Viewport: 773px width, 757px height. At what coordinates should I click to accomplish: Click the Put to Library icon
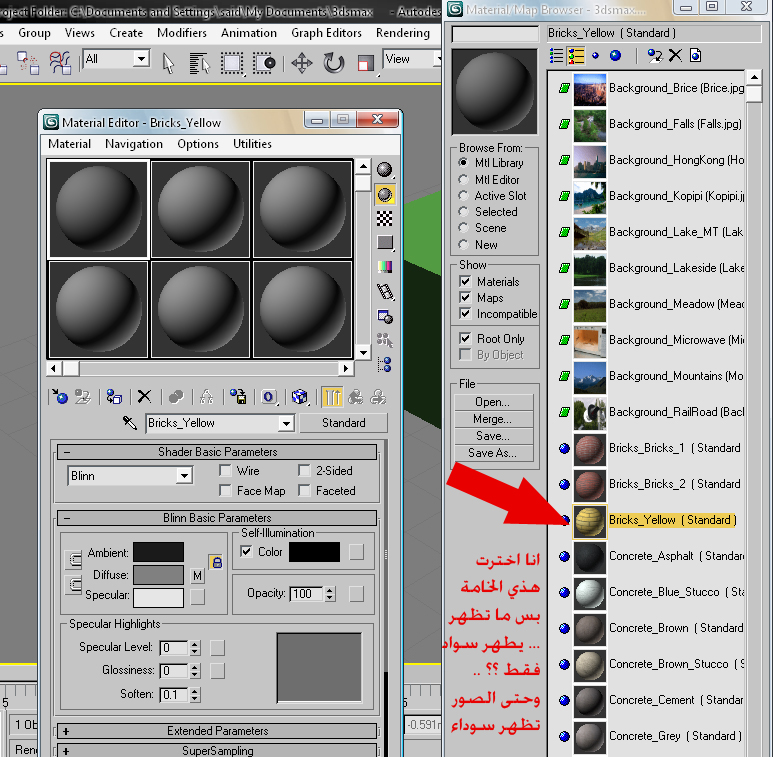238,397
